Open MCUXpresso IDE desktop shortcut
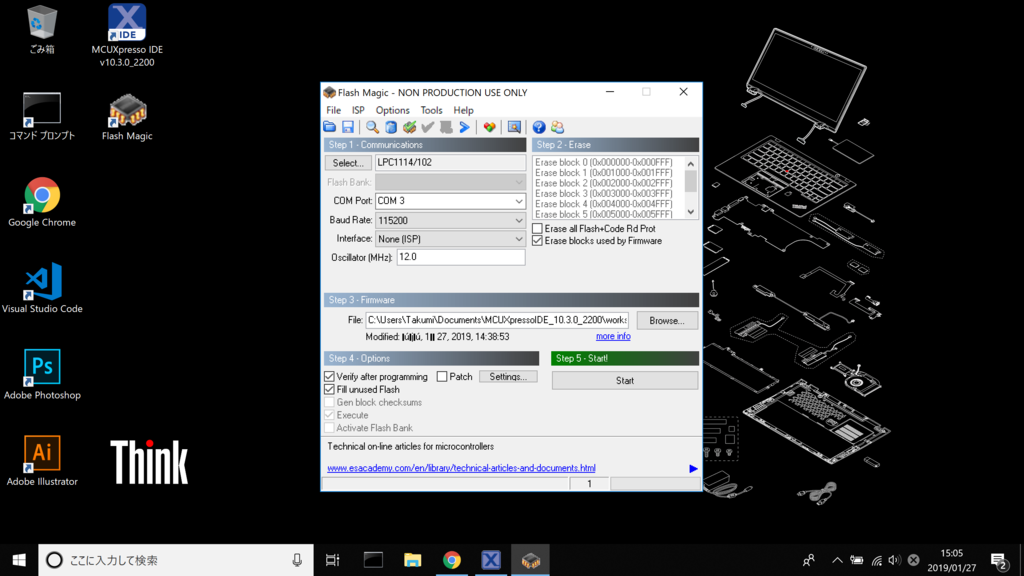1024x576 pixels. click(x=127, y=35)
